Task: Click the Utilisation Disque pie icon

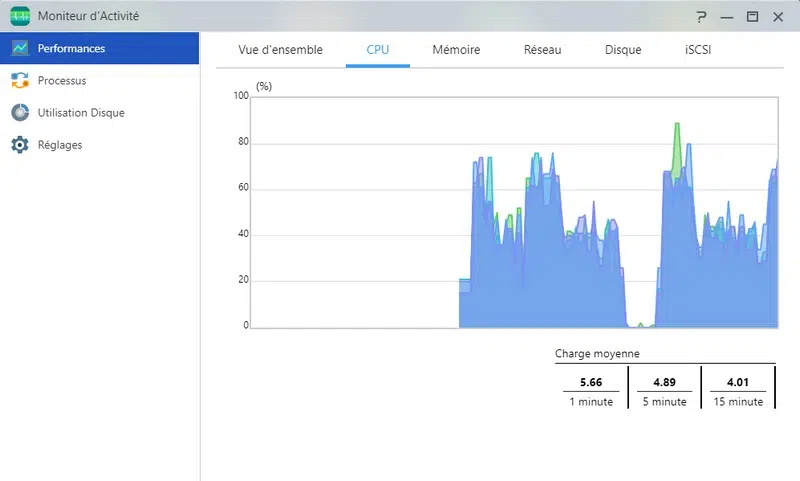Action: (20, 113)
